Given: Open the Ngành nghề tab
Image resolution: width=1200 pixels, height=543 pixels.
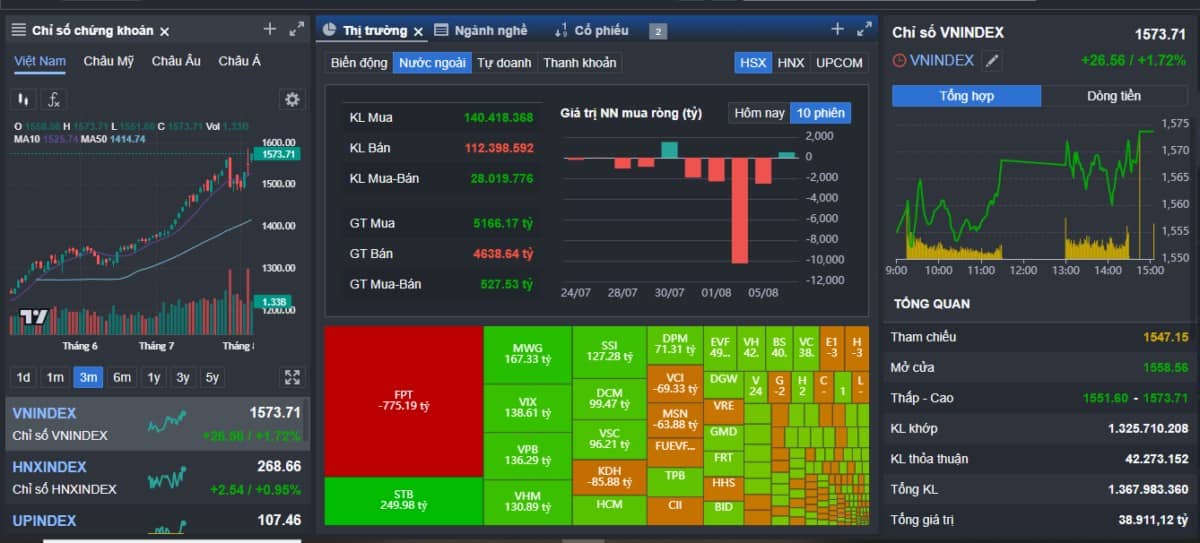Looking at the screenshot, I should [x=490, y=30].
